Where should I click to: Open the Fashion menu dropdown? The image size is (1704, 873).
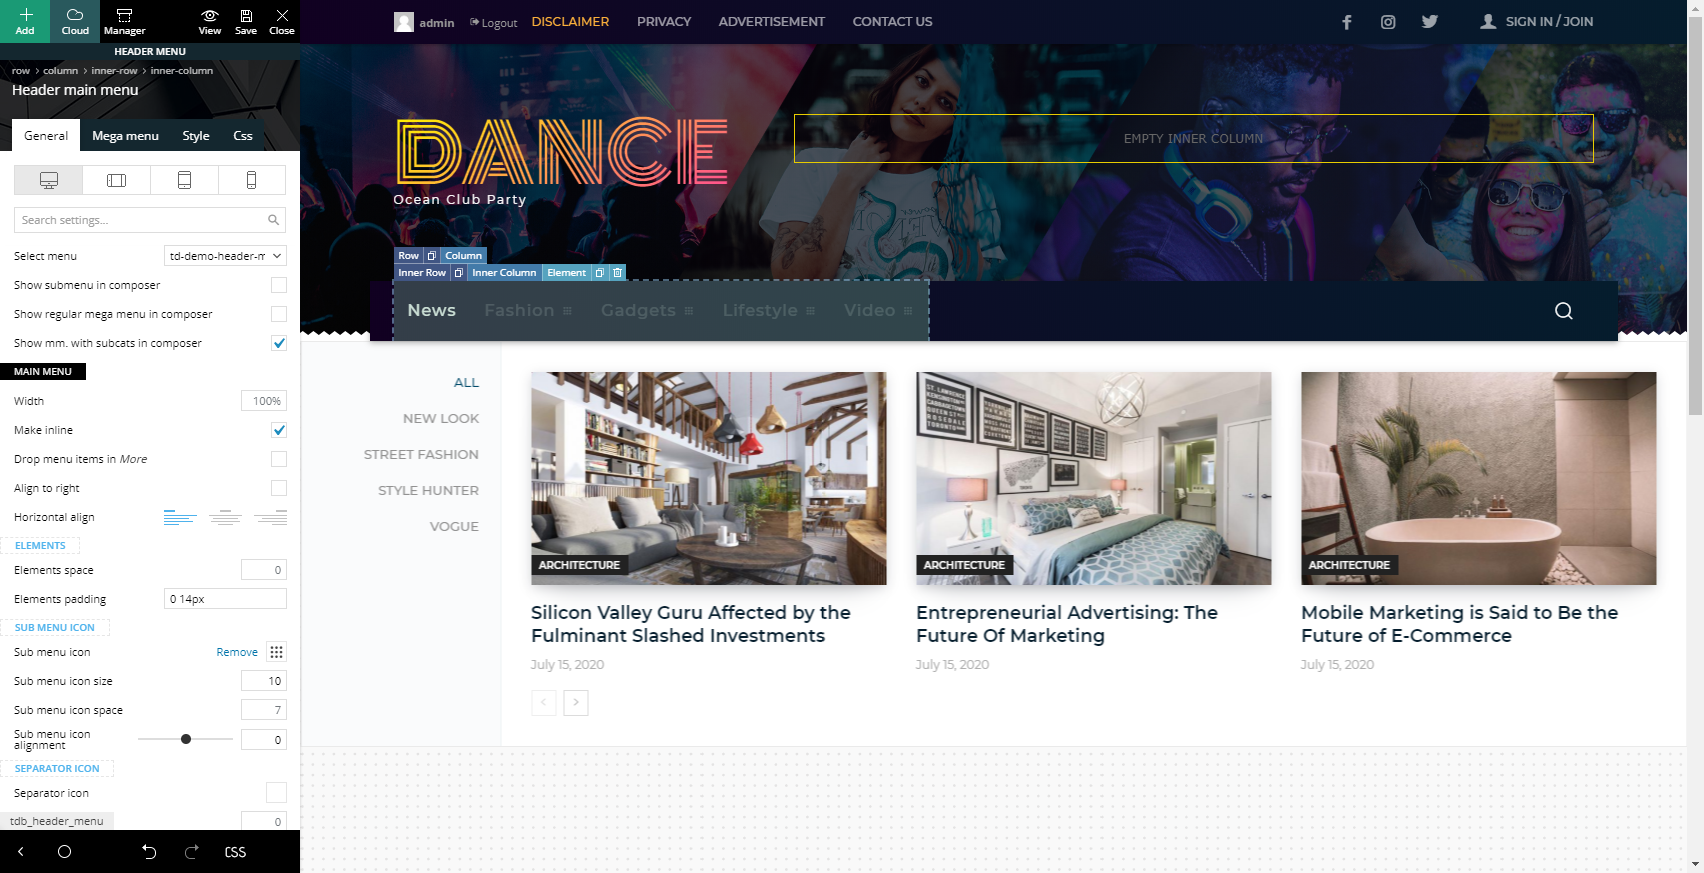(528, 311)
